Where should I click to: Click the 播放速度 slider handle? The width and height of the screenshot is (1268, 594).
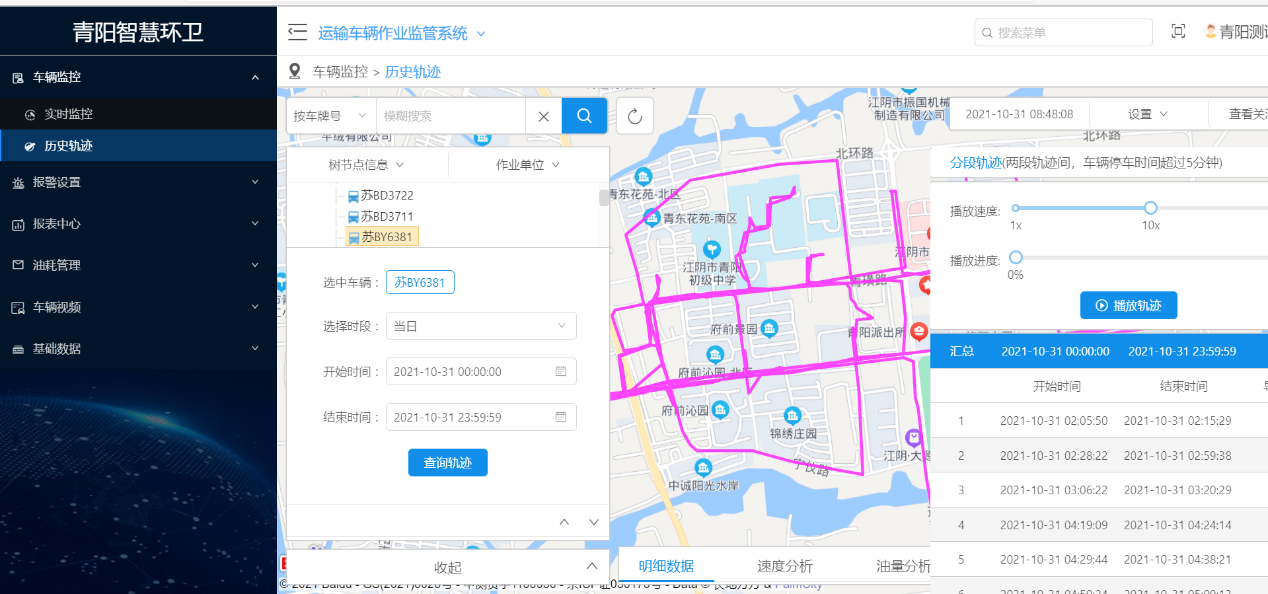point(1150,208)
